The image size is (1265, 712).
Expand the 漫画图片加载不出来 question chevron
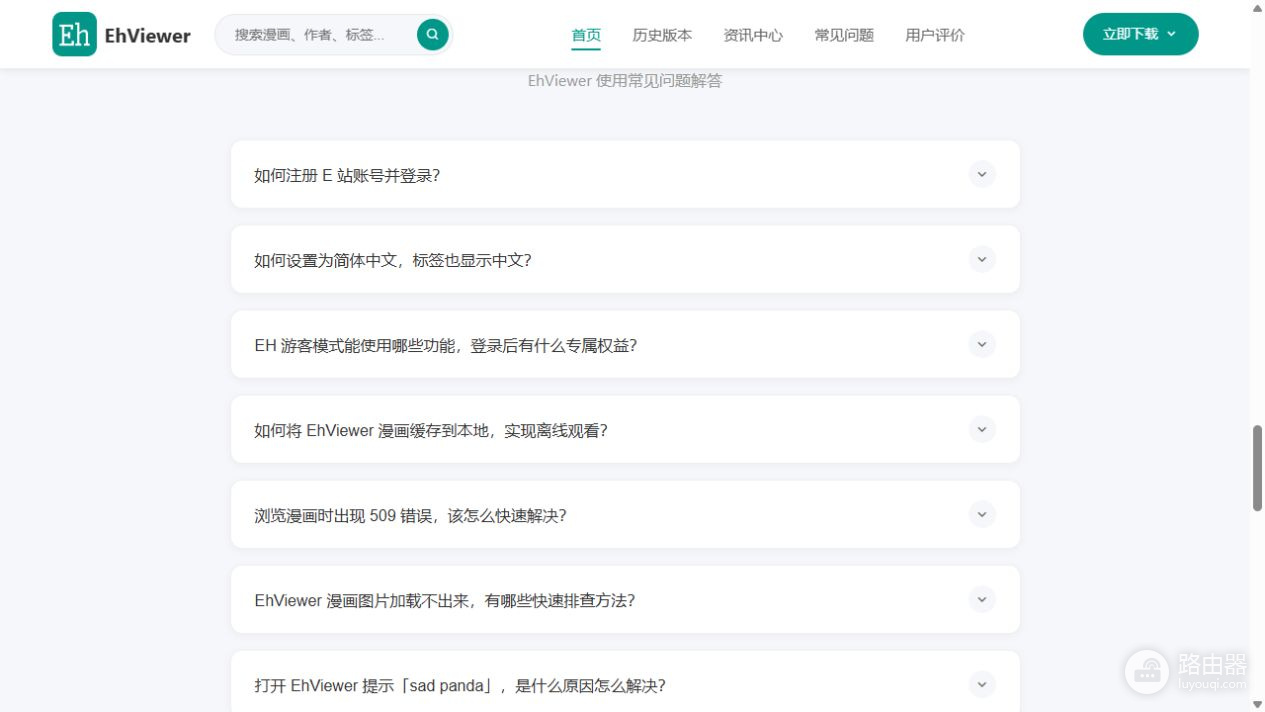(x=982, y=599)
